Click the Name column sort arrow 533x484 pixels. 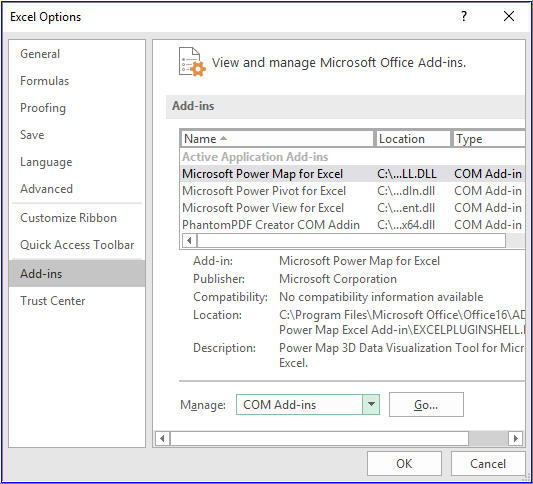[223, 138]
